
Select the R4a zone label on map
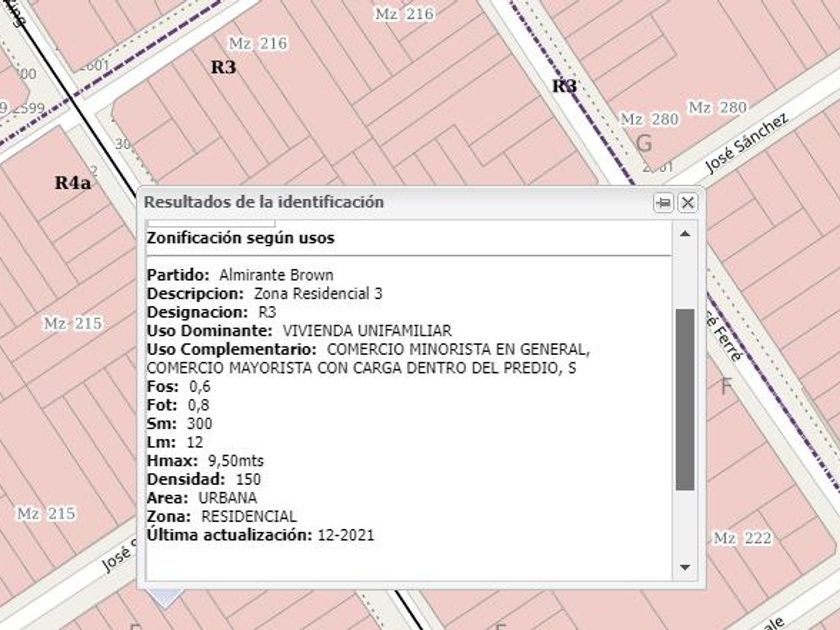pos(73,183)
